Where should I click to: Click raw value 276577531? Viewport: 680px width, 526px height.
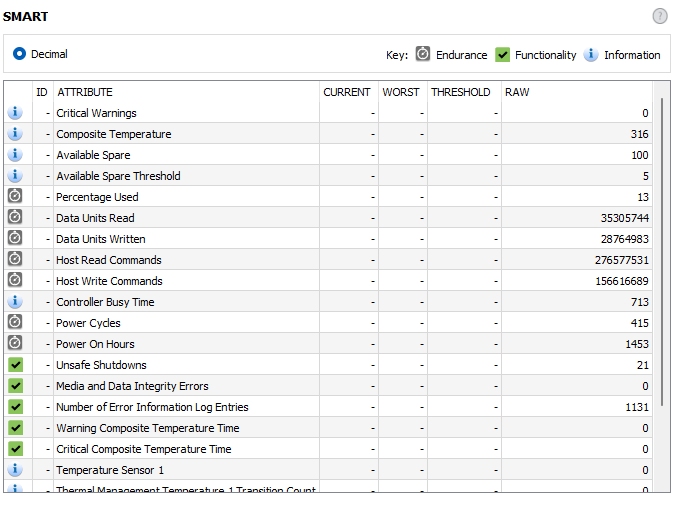622,260
